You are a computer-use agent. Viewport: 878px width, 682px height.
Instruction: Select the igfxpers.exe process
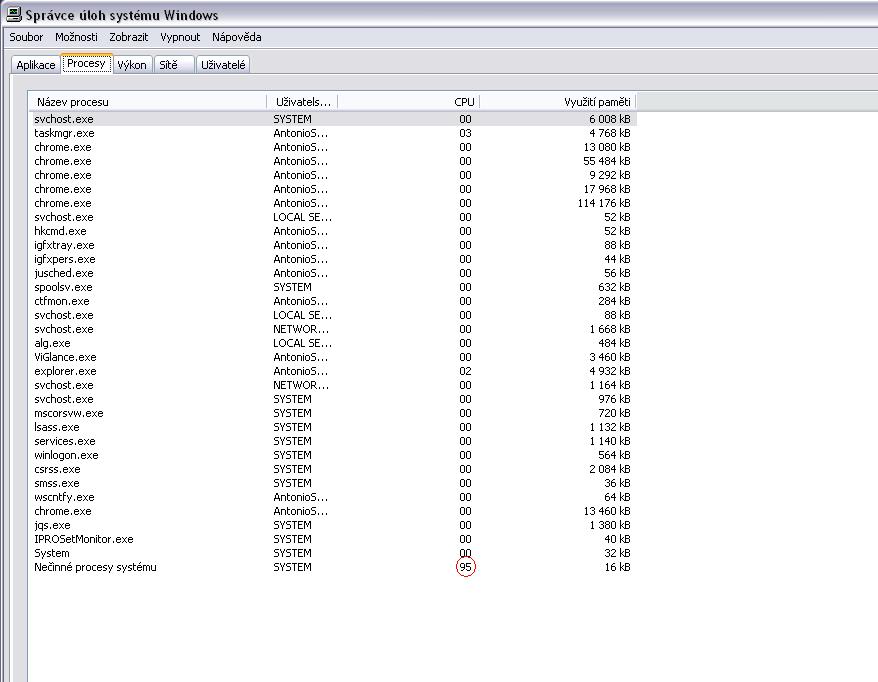pos(333,259)
